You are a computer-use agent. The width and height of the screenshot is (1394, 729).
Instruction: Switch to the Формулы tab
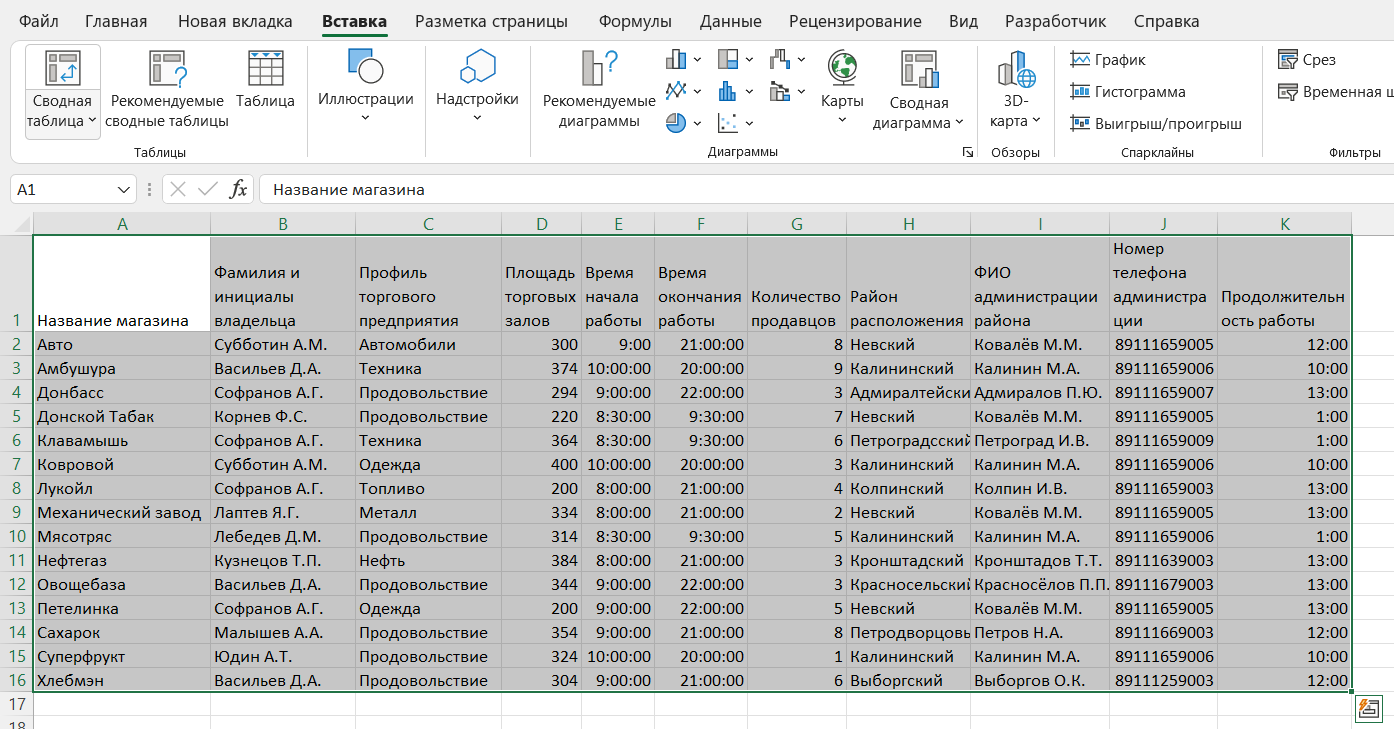click(635, 21)
